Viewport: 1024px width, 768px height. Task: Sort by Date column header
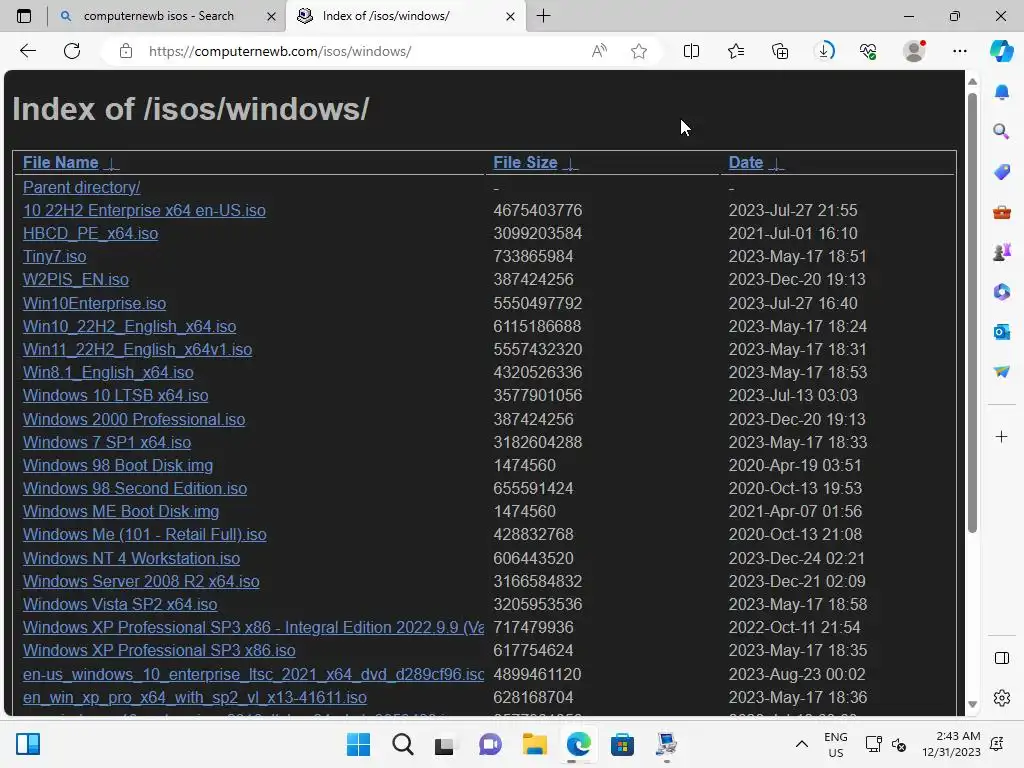[746, 163]
